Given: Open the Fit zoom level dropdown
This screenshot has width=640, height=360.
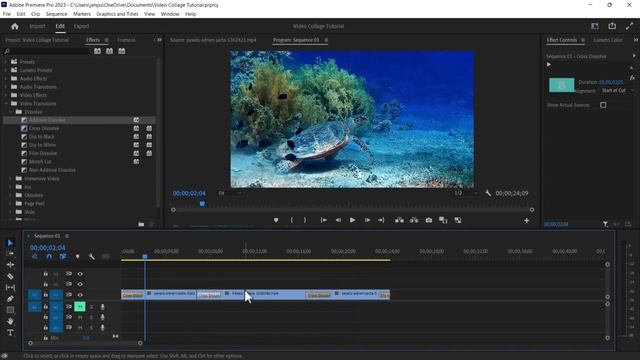Looking at the screenshot, I should coord(231,193).
